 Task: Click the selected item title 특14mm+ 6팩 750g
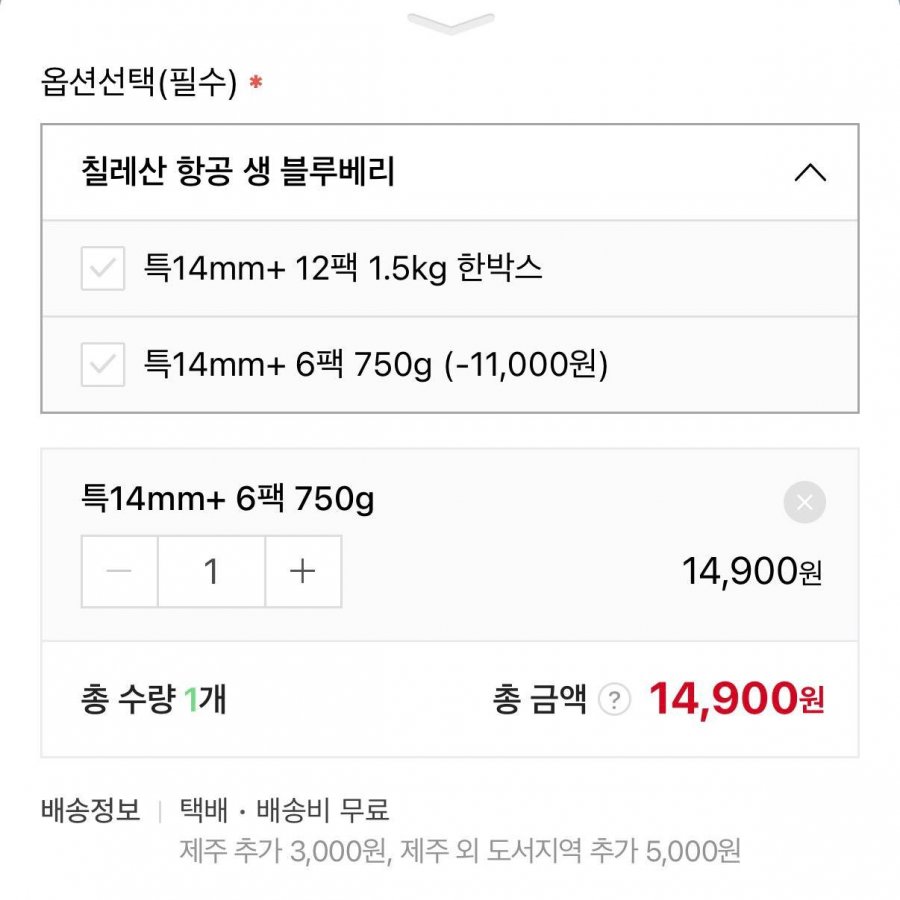pos(228,499)
